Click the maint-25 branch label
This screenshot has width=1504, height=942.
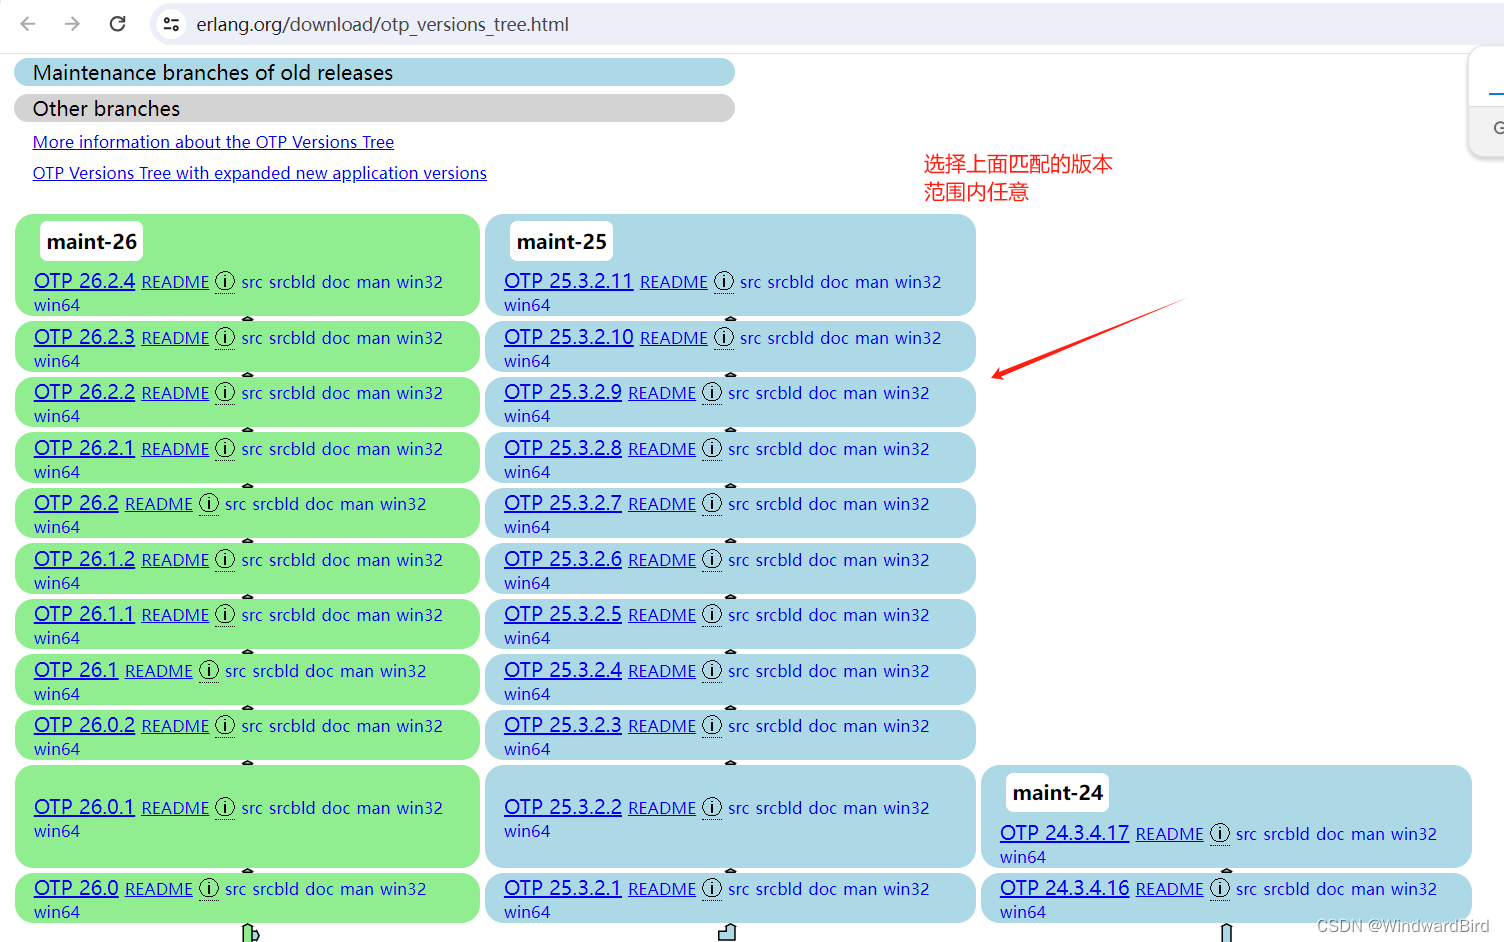point(562,241)
